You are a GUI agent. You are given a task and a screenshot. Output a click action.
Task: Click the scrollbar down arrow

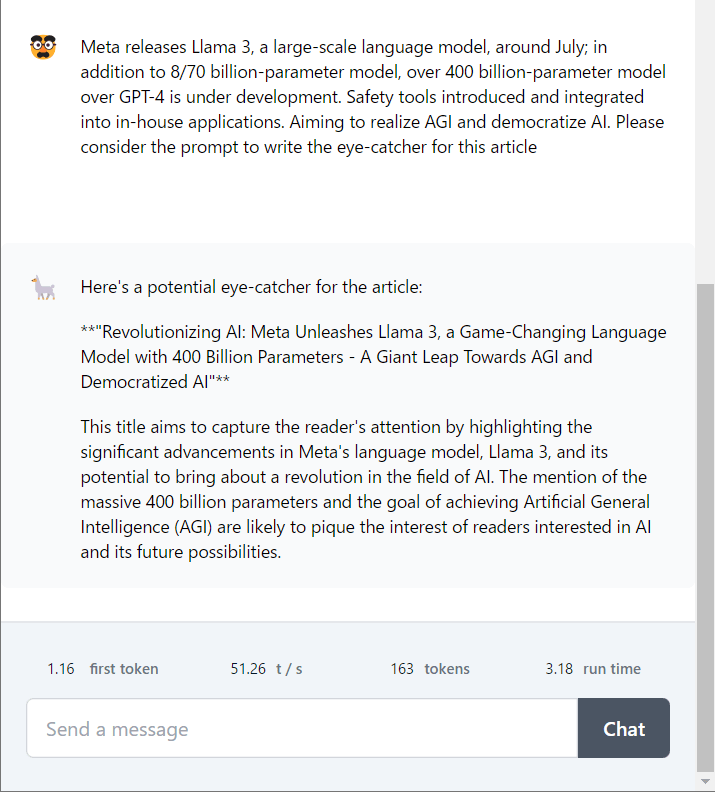[705, 781]
